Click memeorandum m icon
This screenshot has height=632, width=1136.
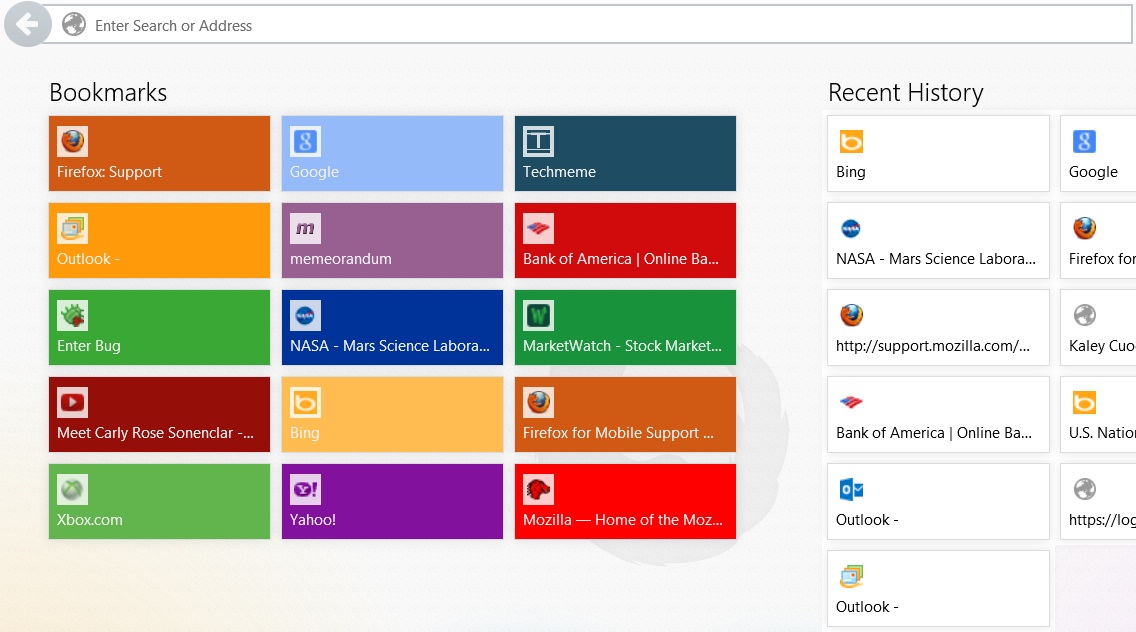coord(305,228)
